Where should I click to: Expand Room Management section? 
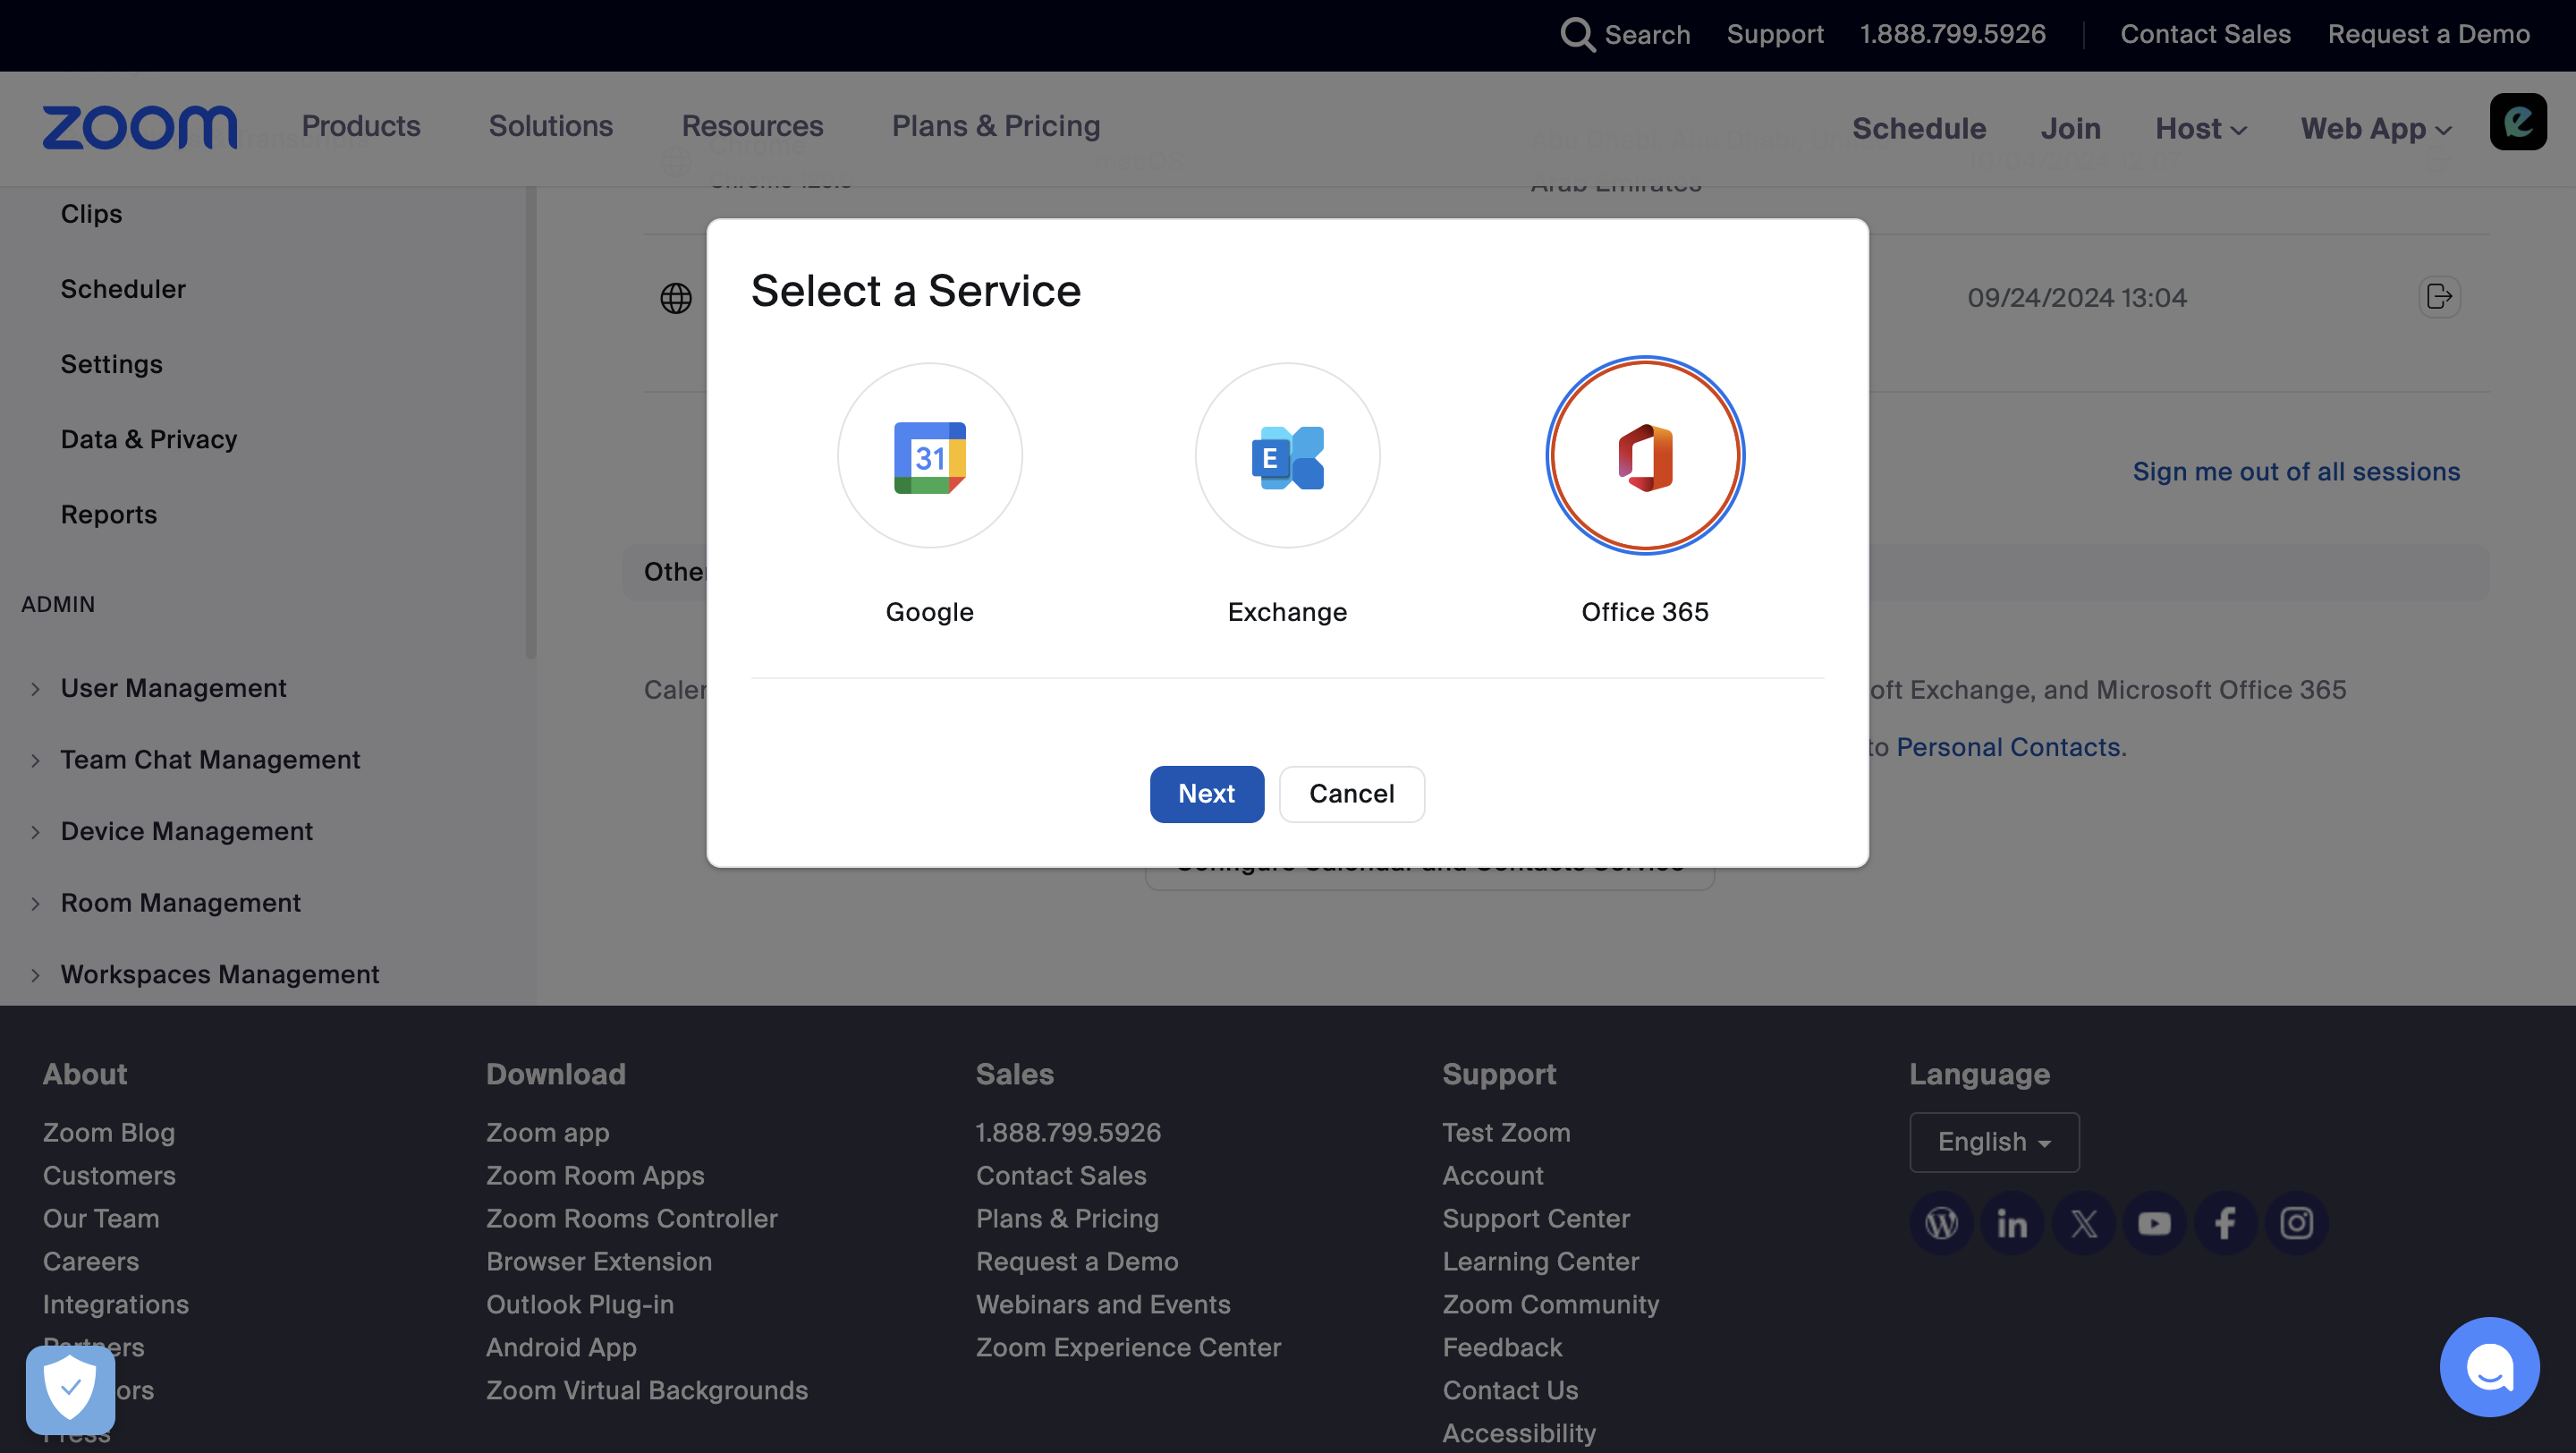point(180,903)
